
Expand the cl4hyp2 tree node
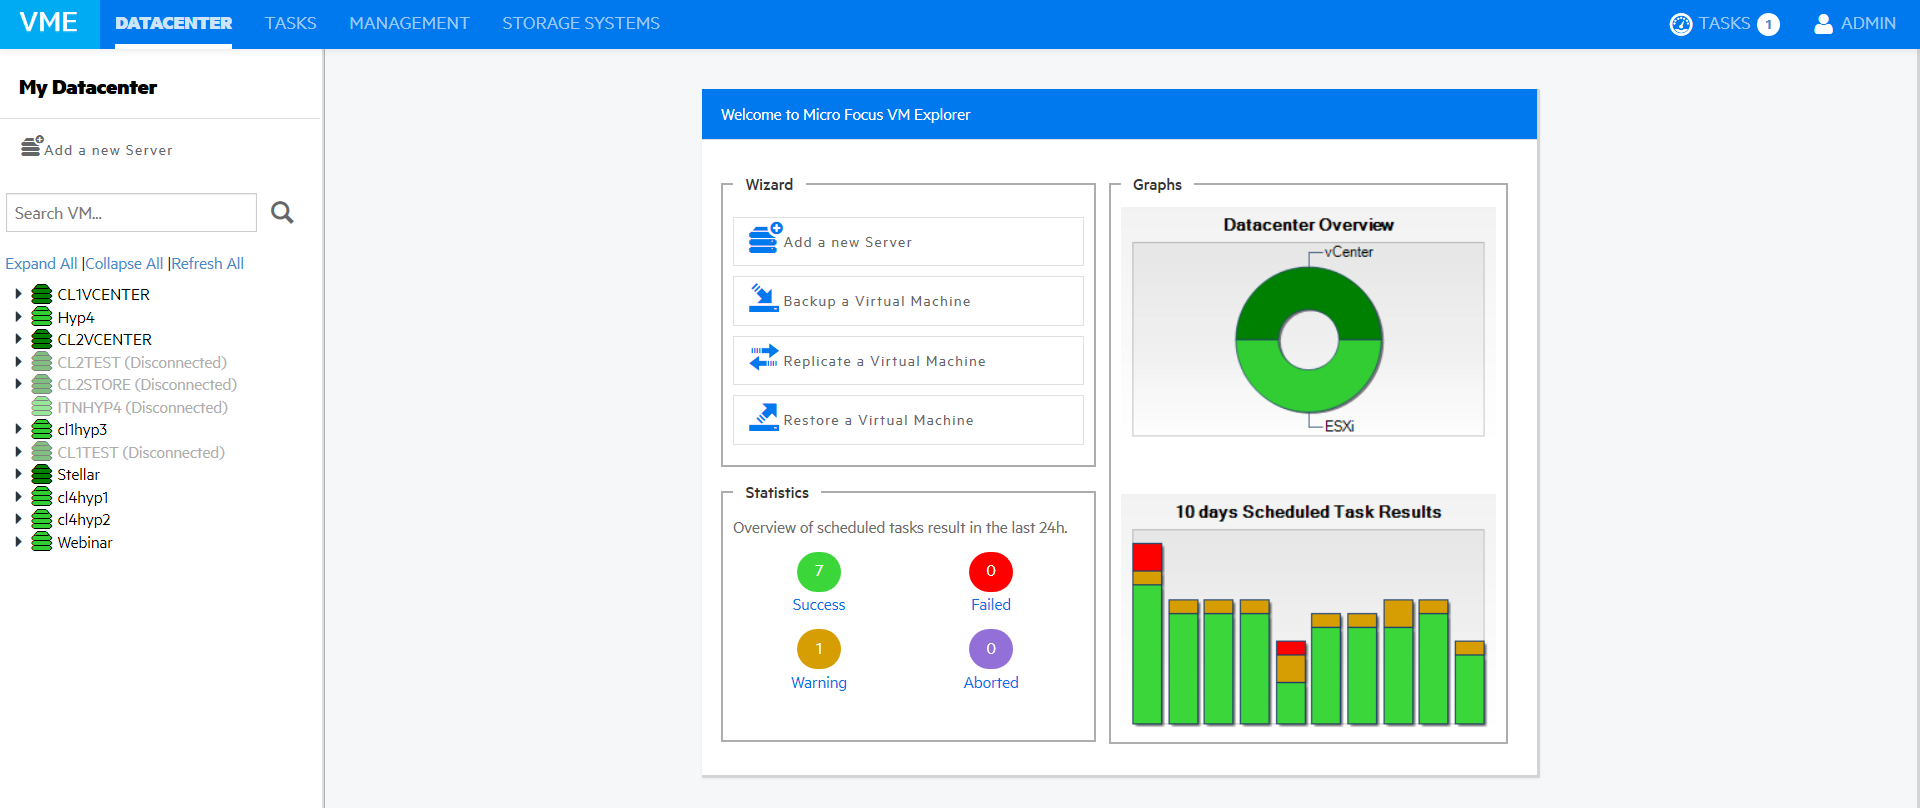(18, 519)
